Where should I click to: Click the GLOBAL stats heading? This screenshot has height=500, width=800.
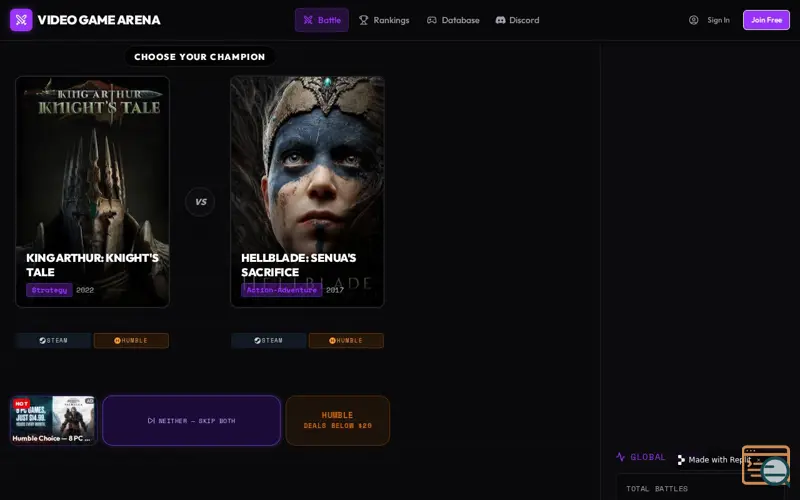pyautogui.click(x=648, y=457)
